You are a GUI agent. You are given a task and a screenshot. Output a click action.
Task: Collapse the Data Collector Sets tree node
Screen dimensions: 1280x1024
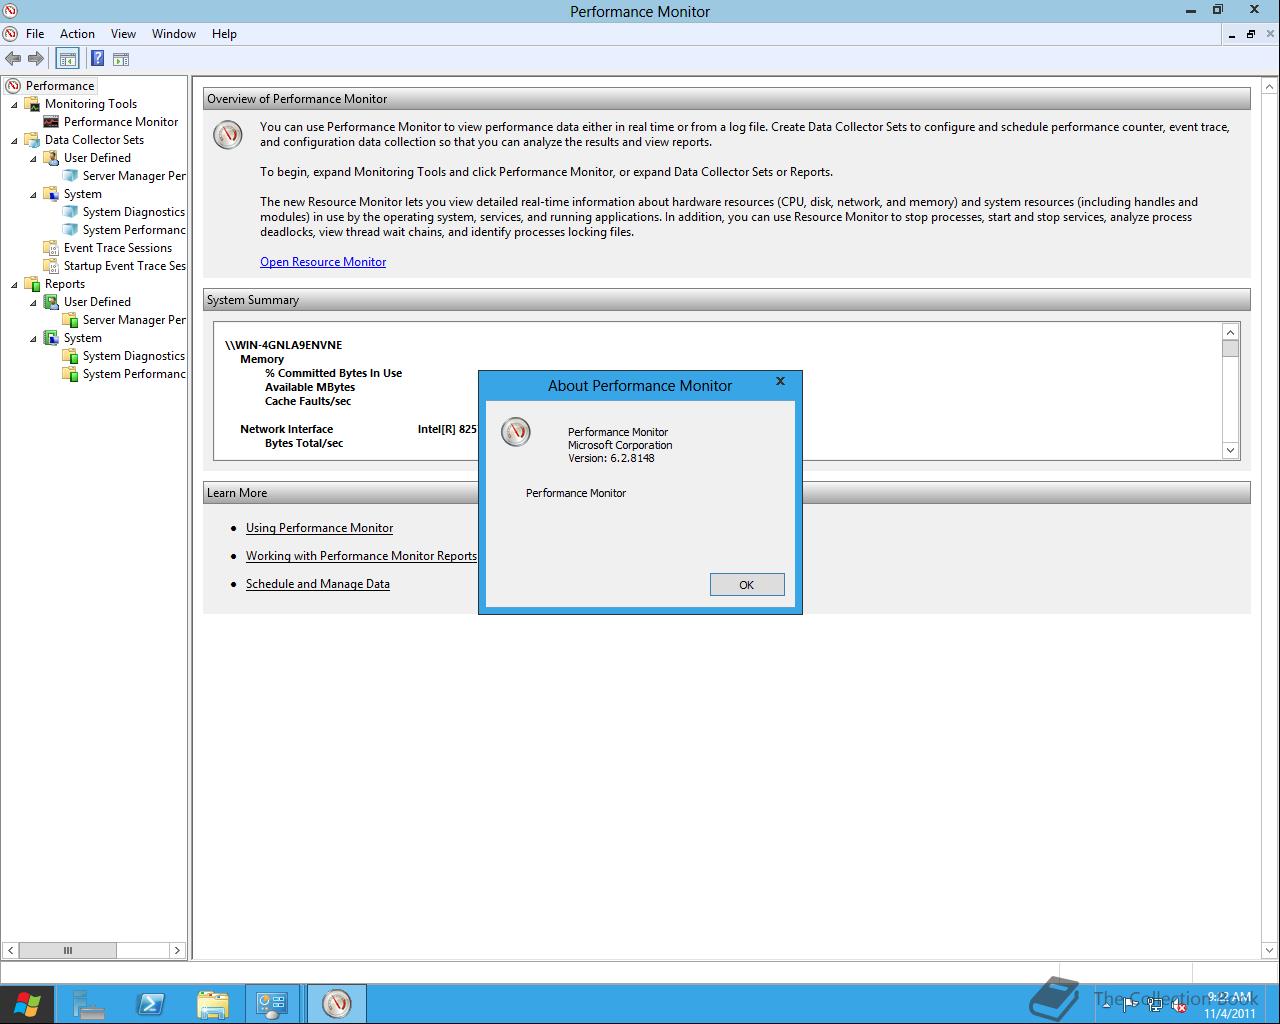14,140
